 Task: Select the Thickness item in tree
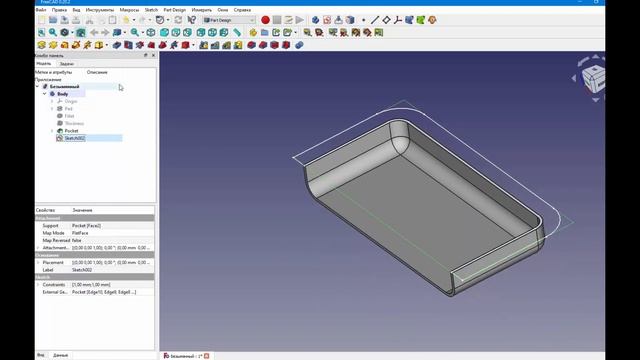(x=74, y=123)
